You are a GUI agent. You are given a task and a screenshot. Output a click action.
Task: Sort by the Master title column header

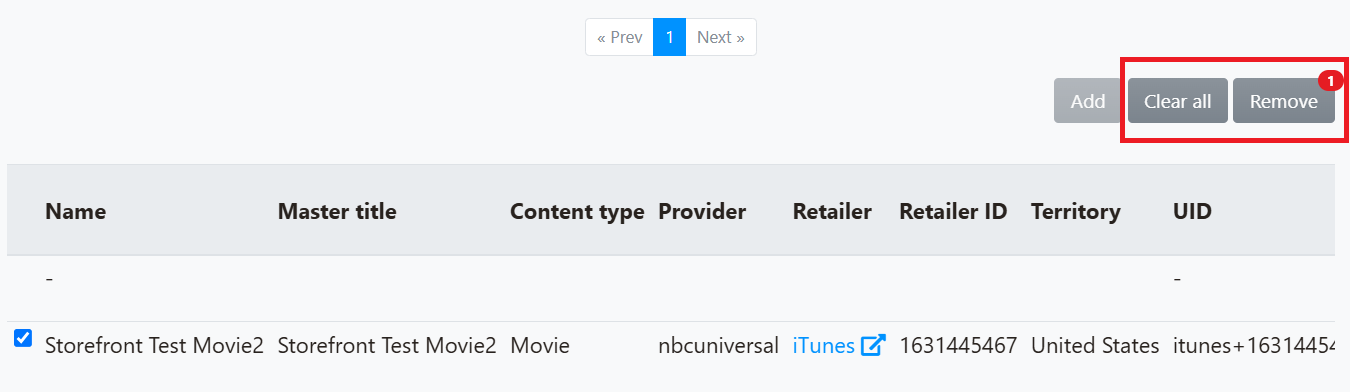pyautogui.click(x=337, y=211)
